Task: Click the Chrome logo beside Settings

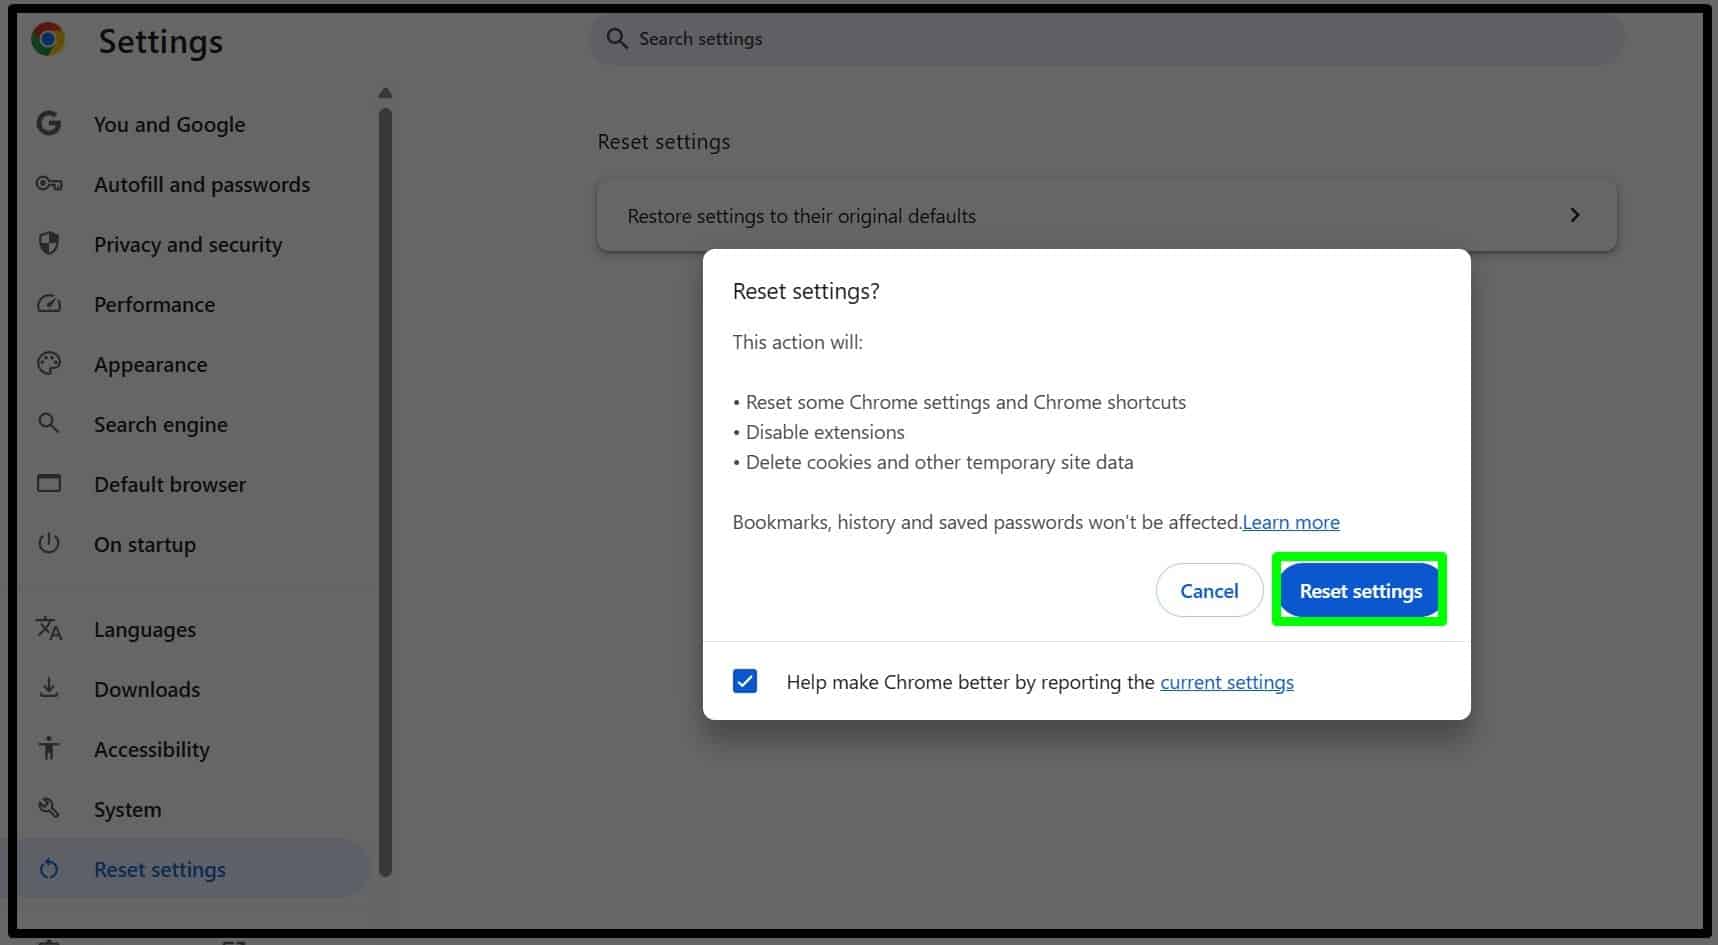Action: point(48,39)
